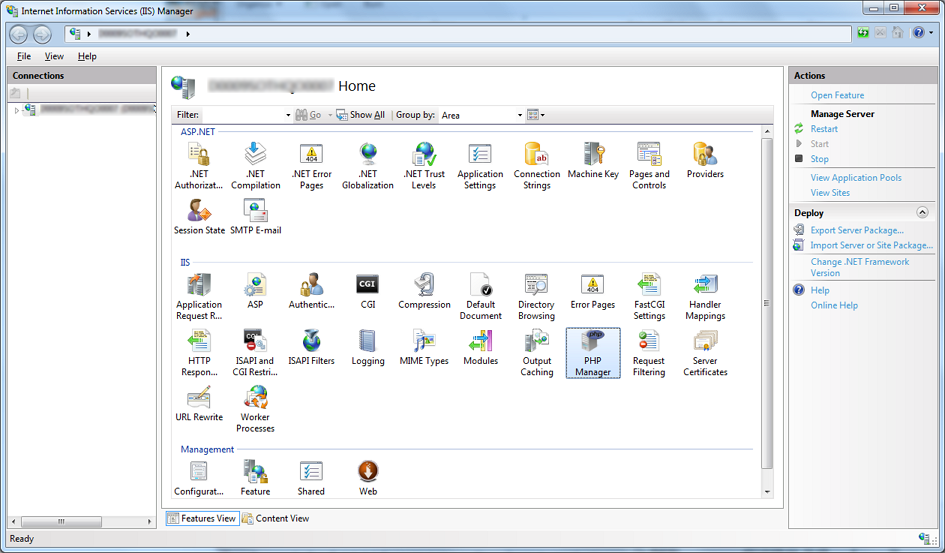Open the View menu
Viewport: 945px width, 553px height.
(54, 56)
